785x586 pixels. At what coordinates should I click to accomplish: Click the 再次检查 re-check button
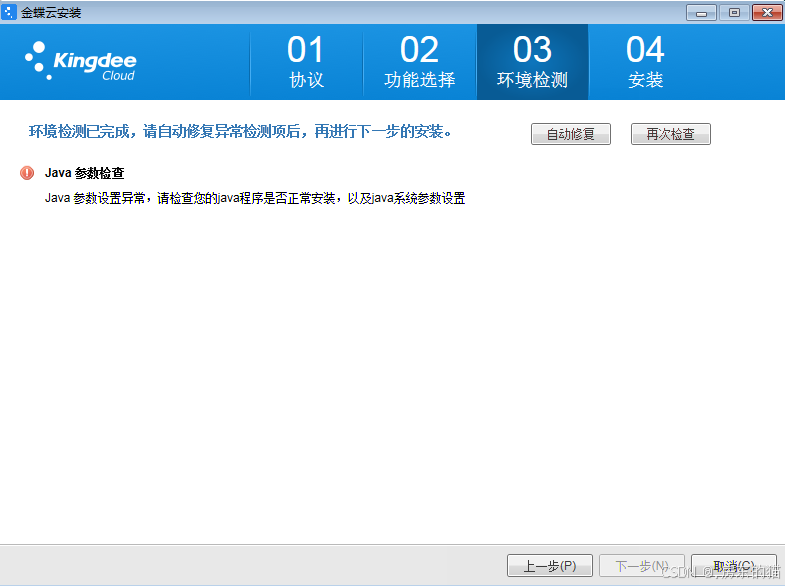pos(670,134)
